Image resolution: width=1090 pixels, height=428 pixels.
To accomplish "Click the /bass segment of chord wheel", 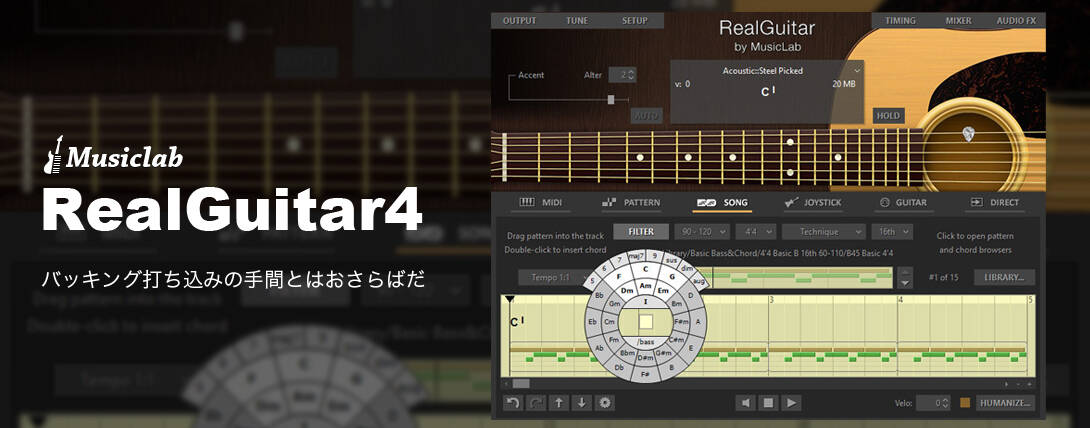I will [646, 342].
